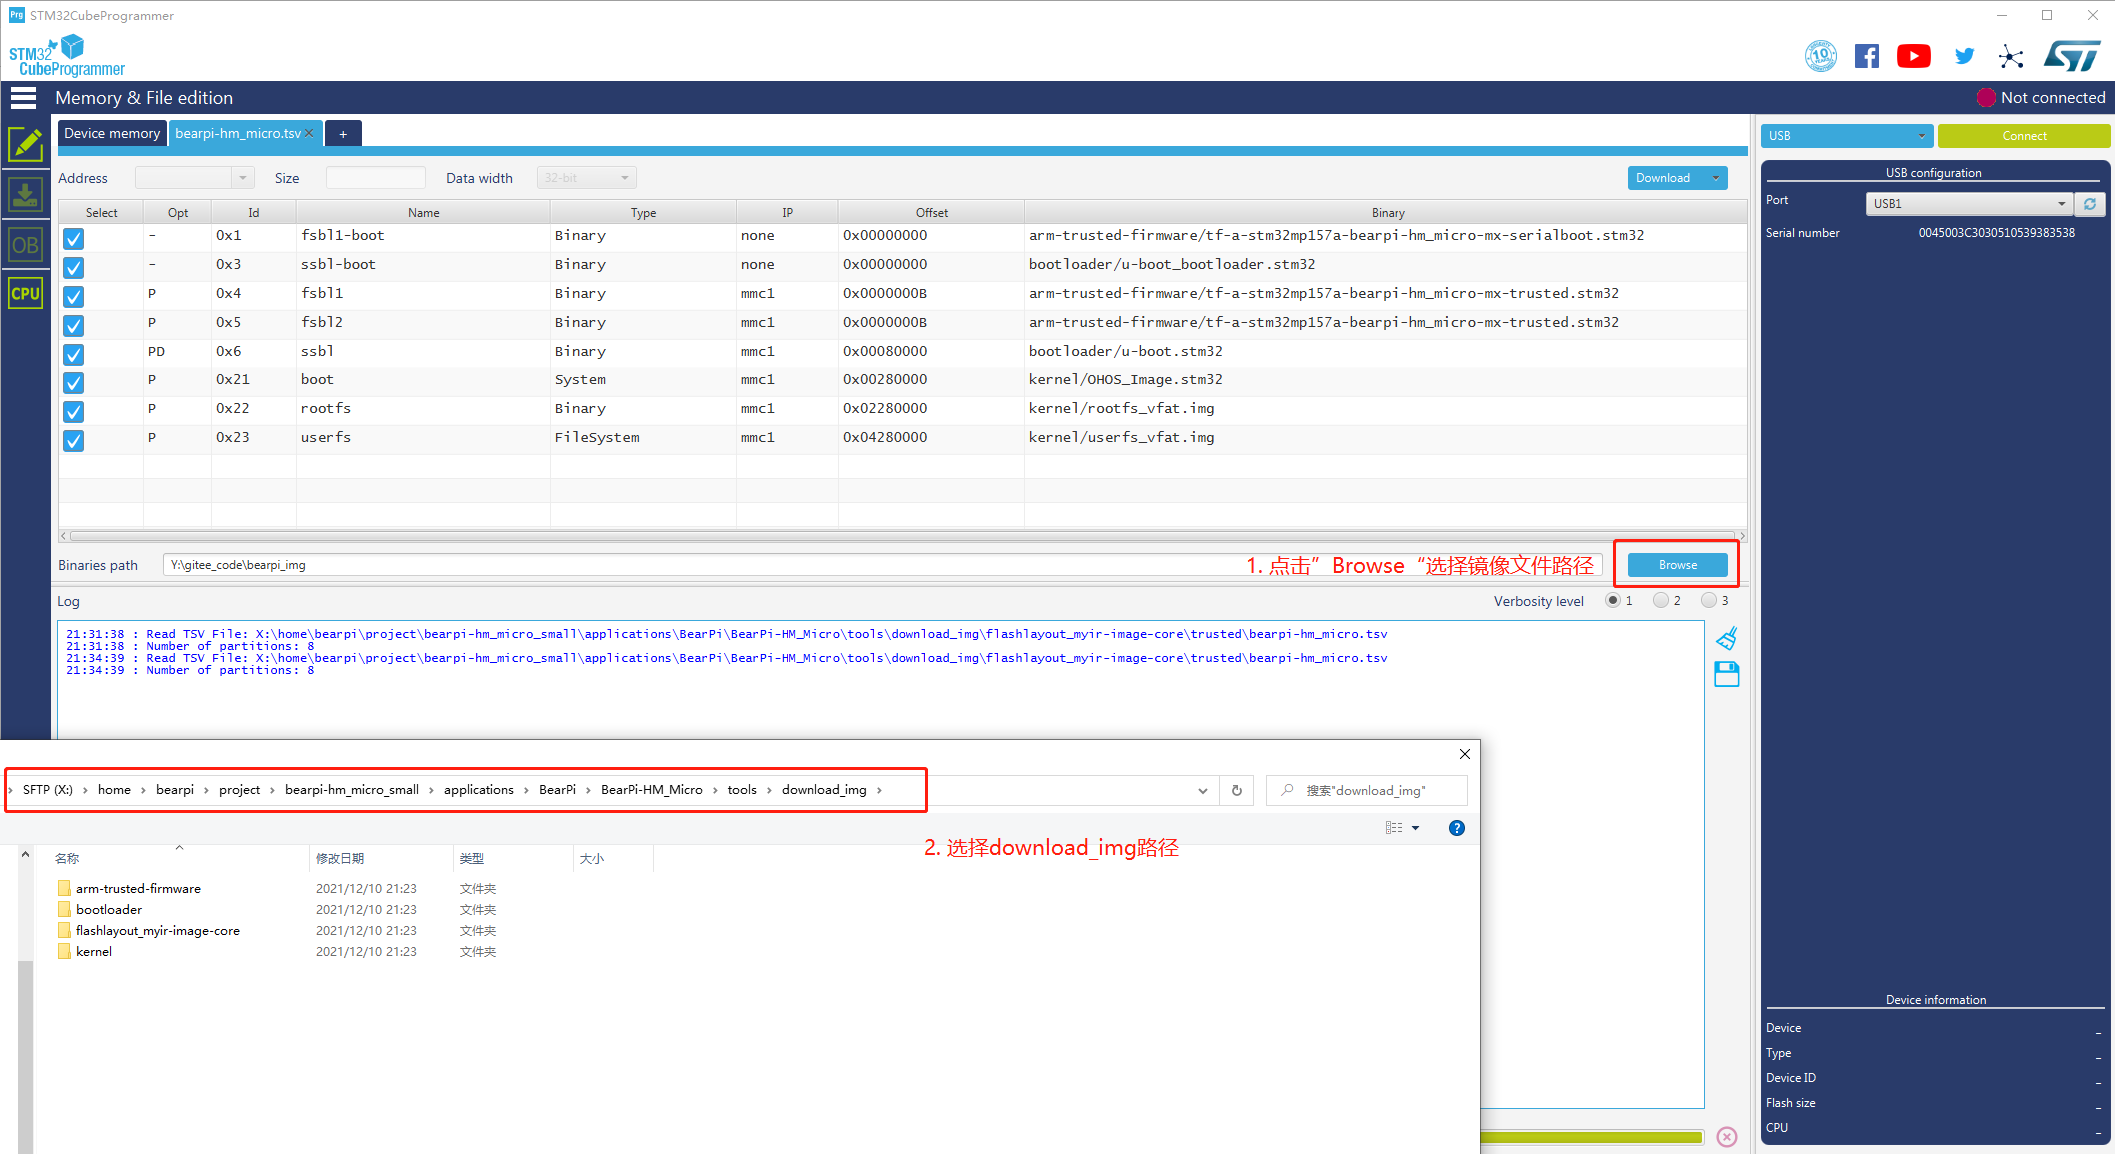The image size is (2115, 1154).
Task: Open the USB connection type dropdown
Action: [x=1847, y=136]
